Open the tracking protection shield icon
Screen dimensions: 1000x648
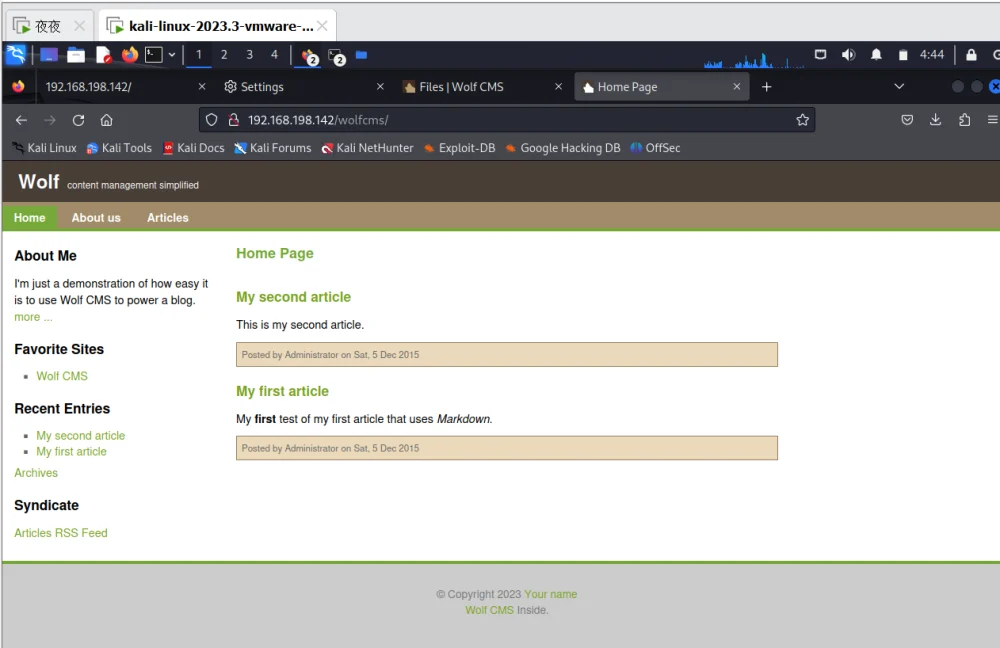click(212, 120)
